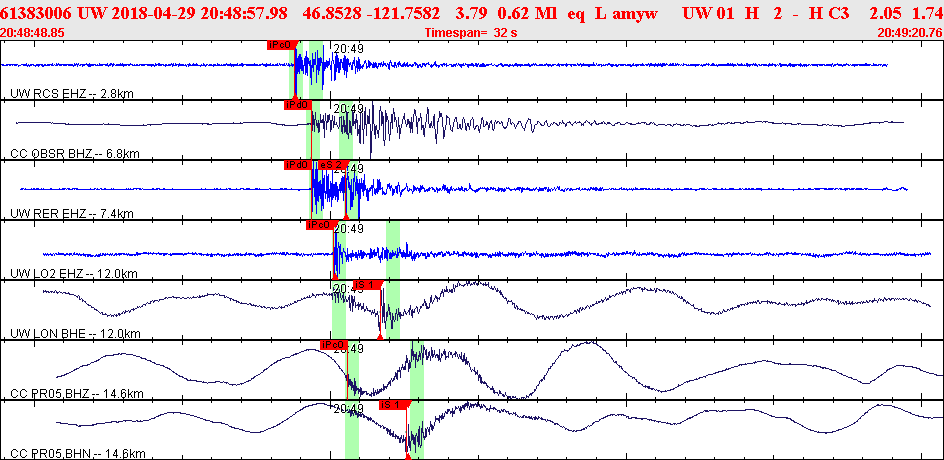Click the later green window on OBSR trace
Screen dimensions: 944x460
[346, 129]
